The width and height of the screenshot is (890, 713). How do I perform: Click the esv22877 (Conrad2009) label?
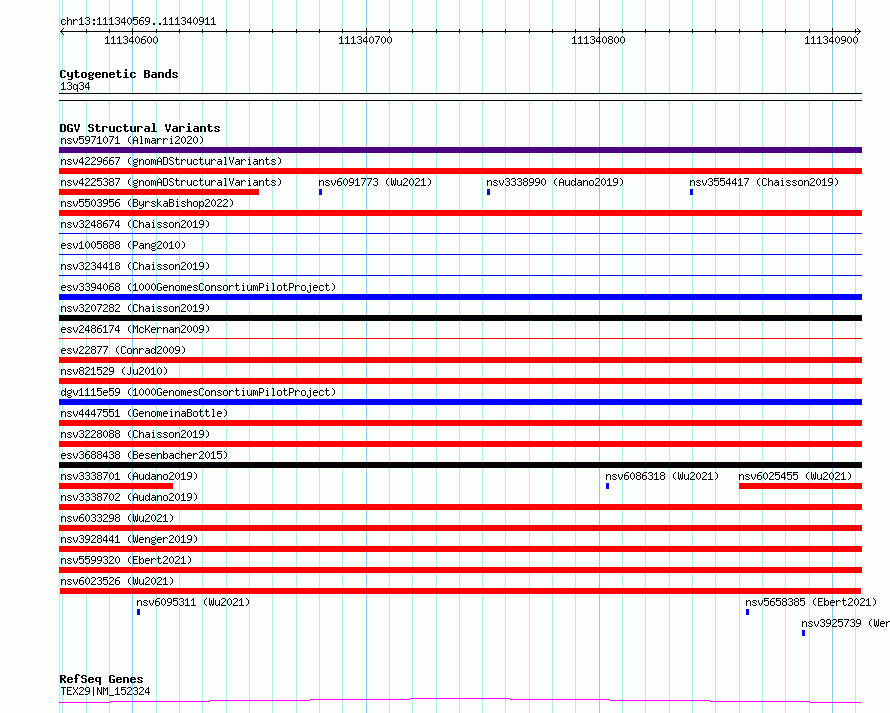pos(123,350)
